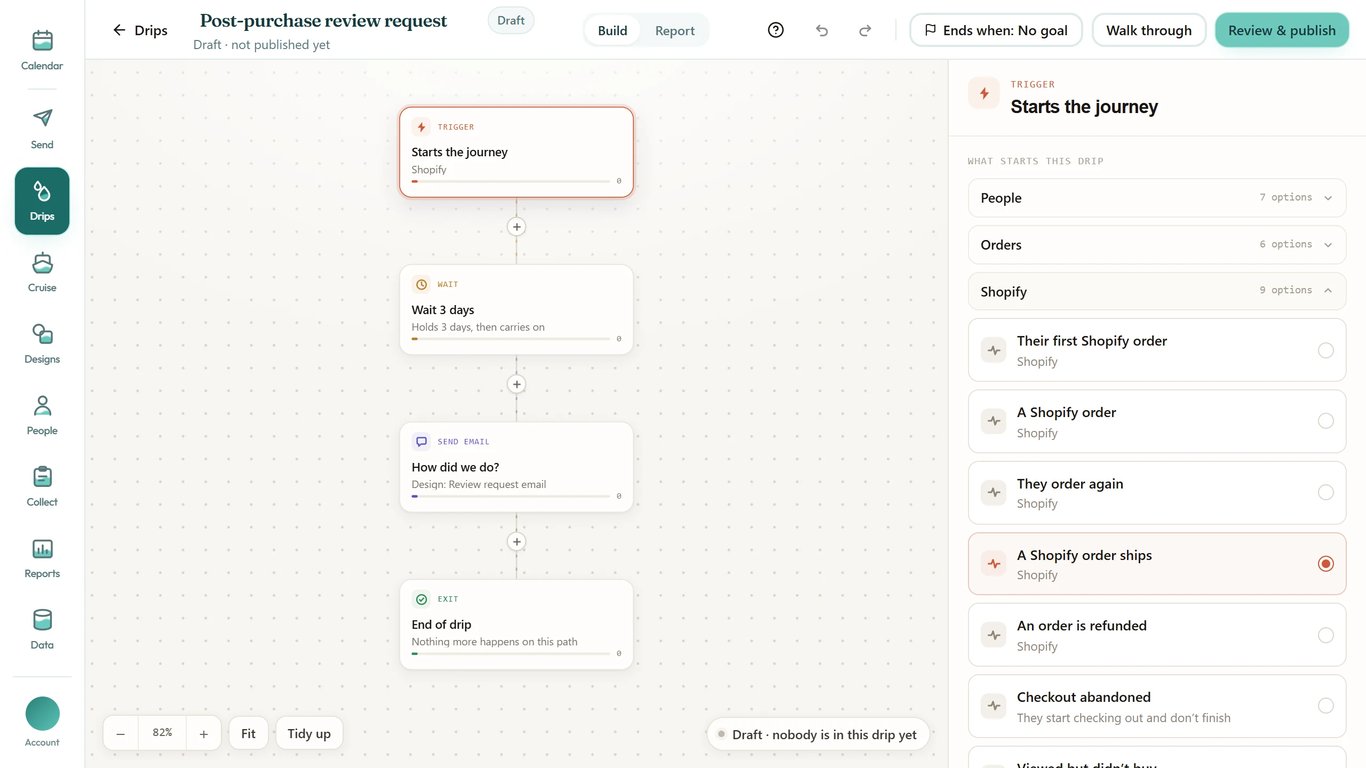Image resolution: width=1366 pixels, height=768 pixels.
Task: Select 'Checkout abandoned' radio option
Action: (1325, 706)
